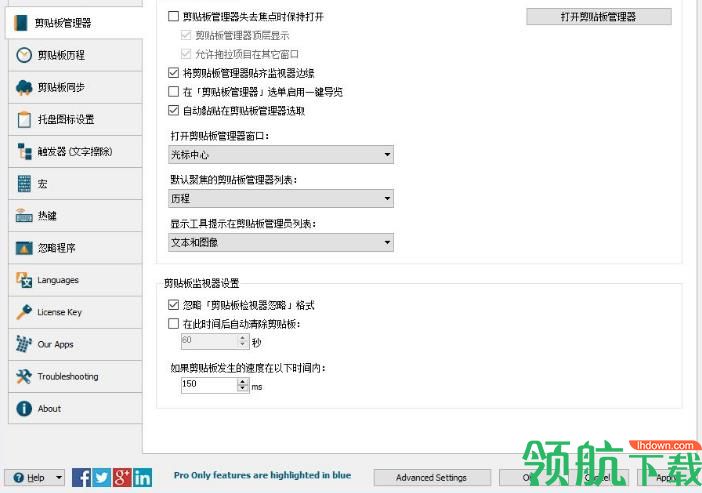Open the 忽略程序 section
Screen dimensions: 702x493
[75, 248]
